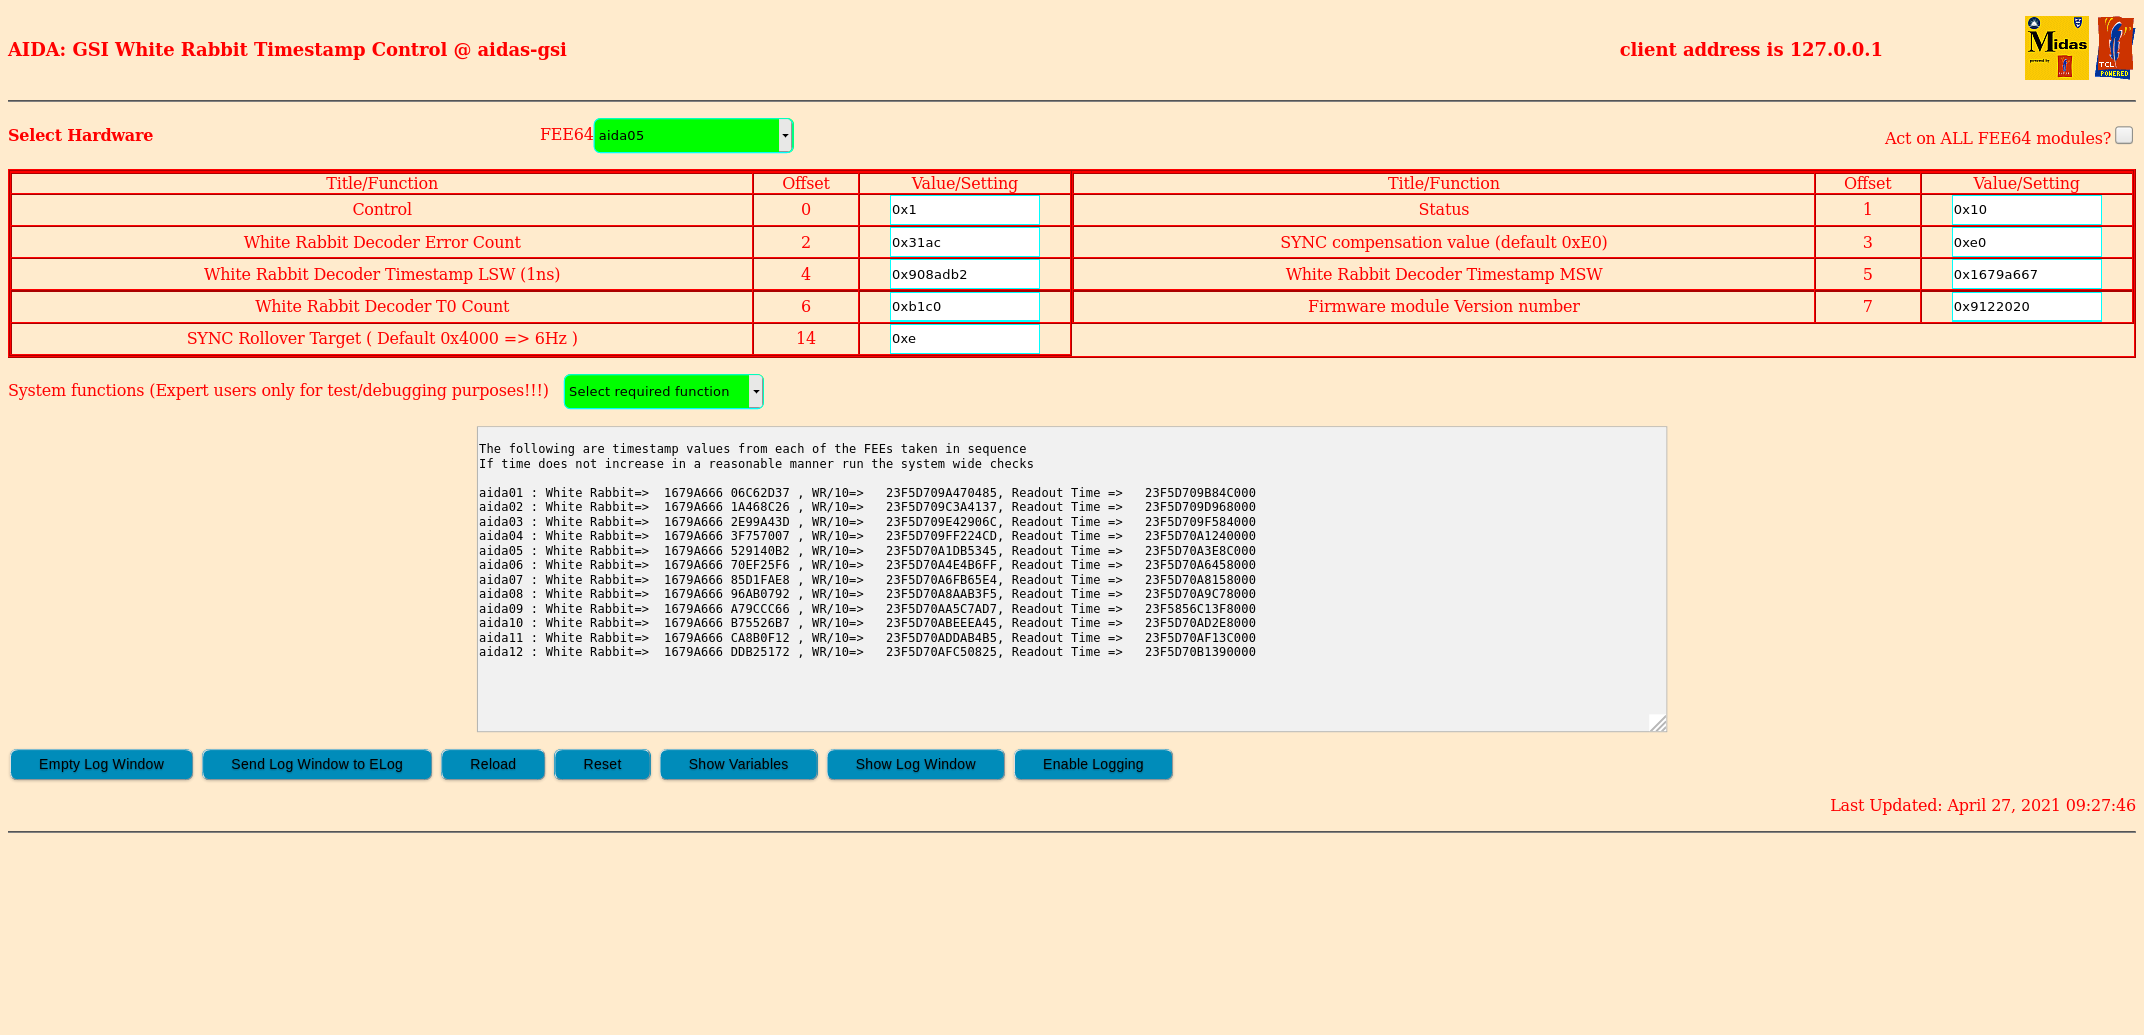
Task: Click the 'Last Updated' timestamp text
Action: pos(1983,805)
